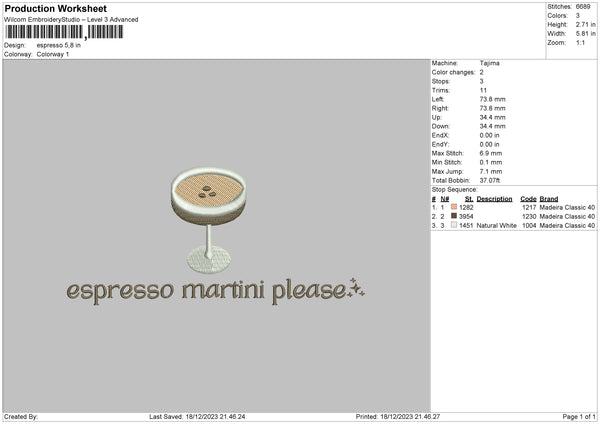This screenshot has height=424, width=600.
Task: Select Max Stitch value 6.9 mm
Action: pyautogui.click(x=491, y=153)
